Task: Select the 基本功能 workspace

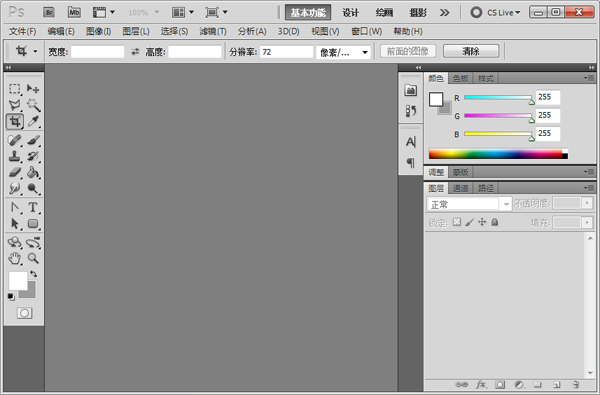Action: 308,13
